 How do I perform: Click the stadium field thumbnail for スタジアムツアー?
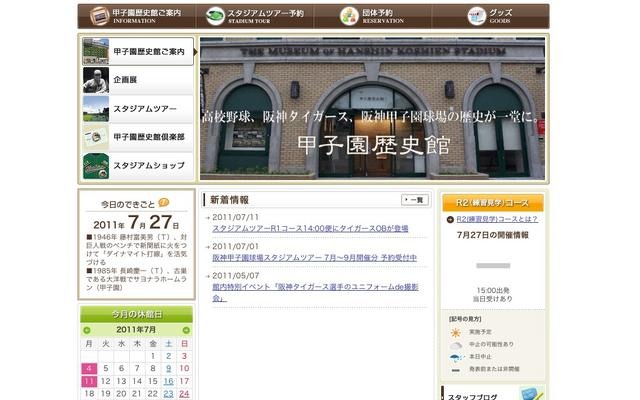pyautogui.click(x=96, y=109)
